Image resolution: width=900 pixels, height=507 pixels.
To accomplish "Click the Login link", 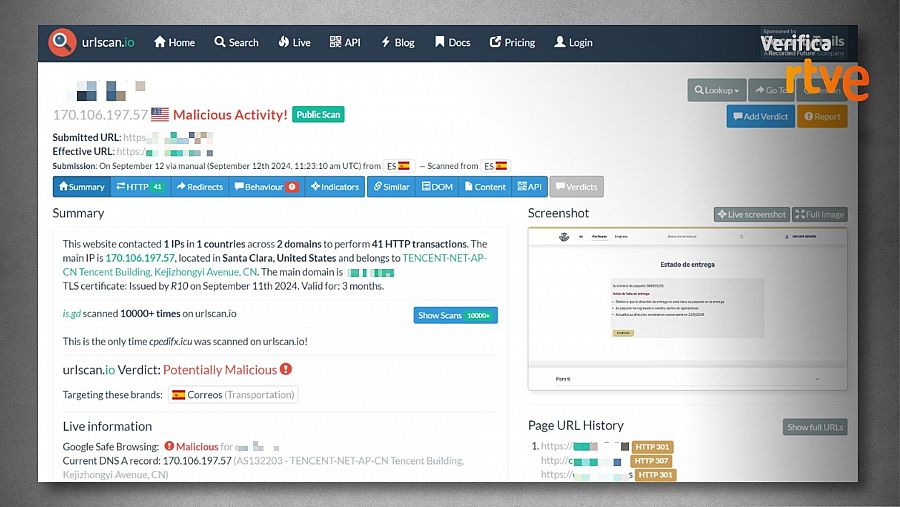I will 573,42.
